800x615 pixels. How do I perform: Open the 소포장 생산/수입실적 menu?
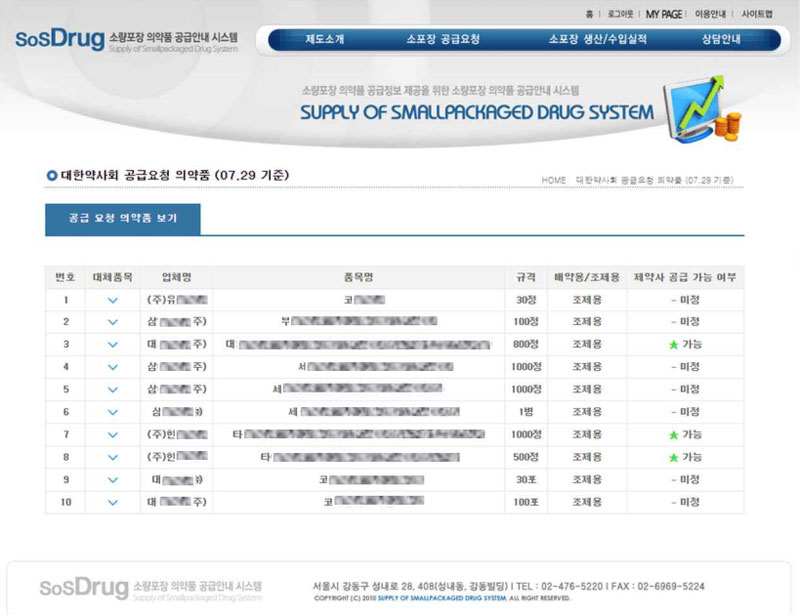click(597, 39)
